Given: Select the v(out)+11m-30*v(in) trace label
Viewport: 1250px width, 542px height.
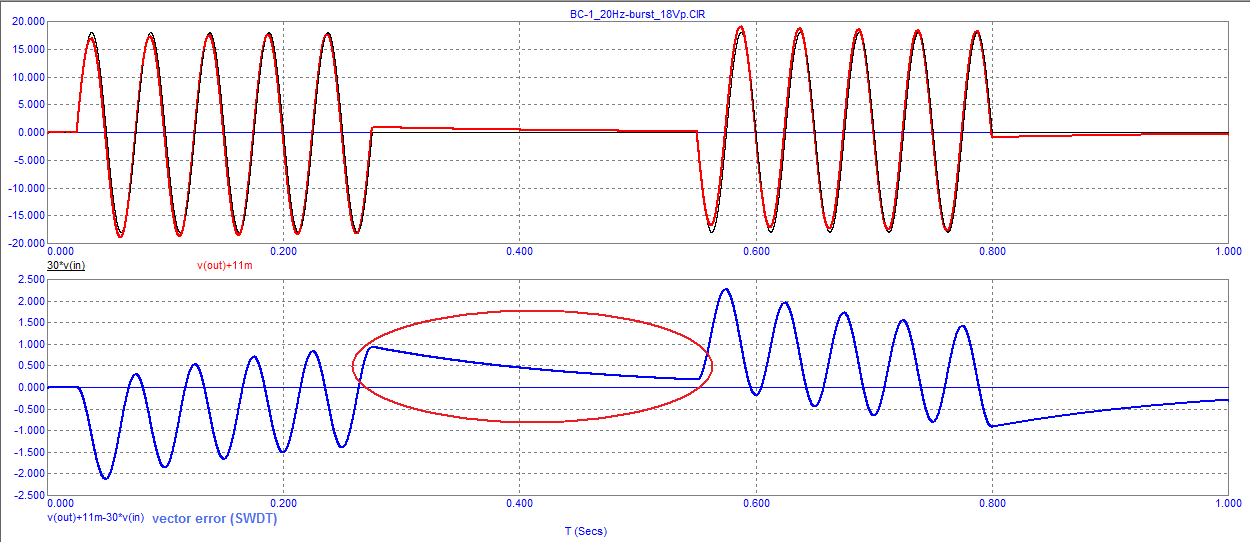Looking at the screenshot, I should coord(96,518).
